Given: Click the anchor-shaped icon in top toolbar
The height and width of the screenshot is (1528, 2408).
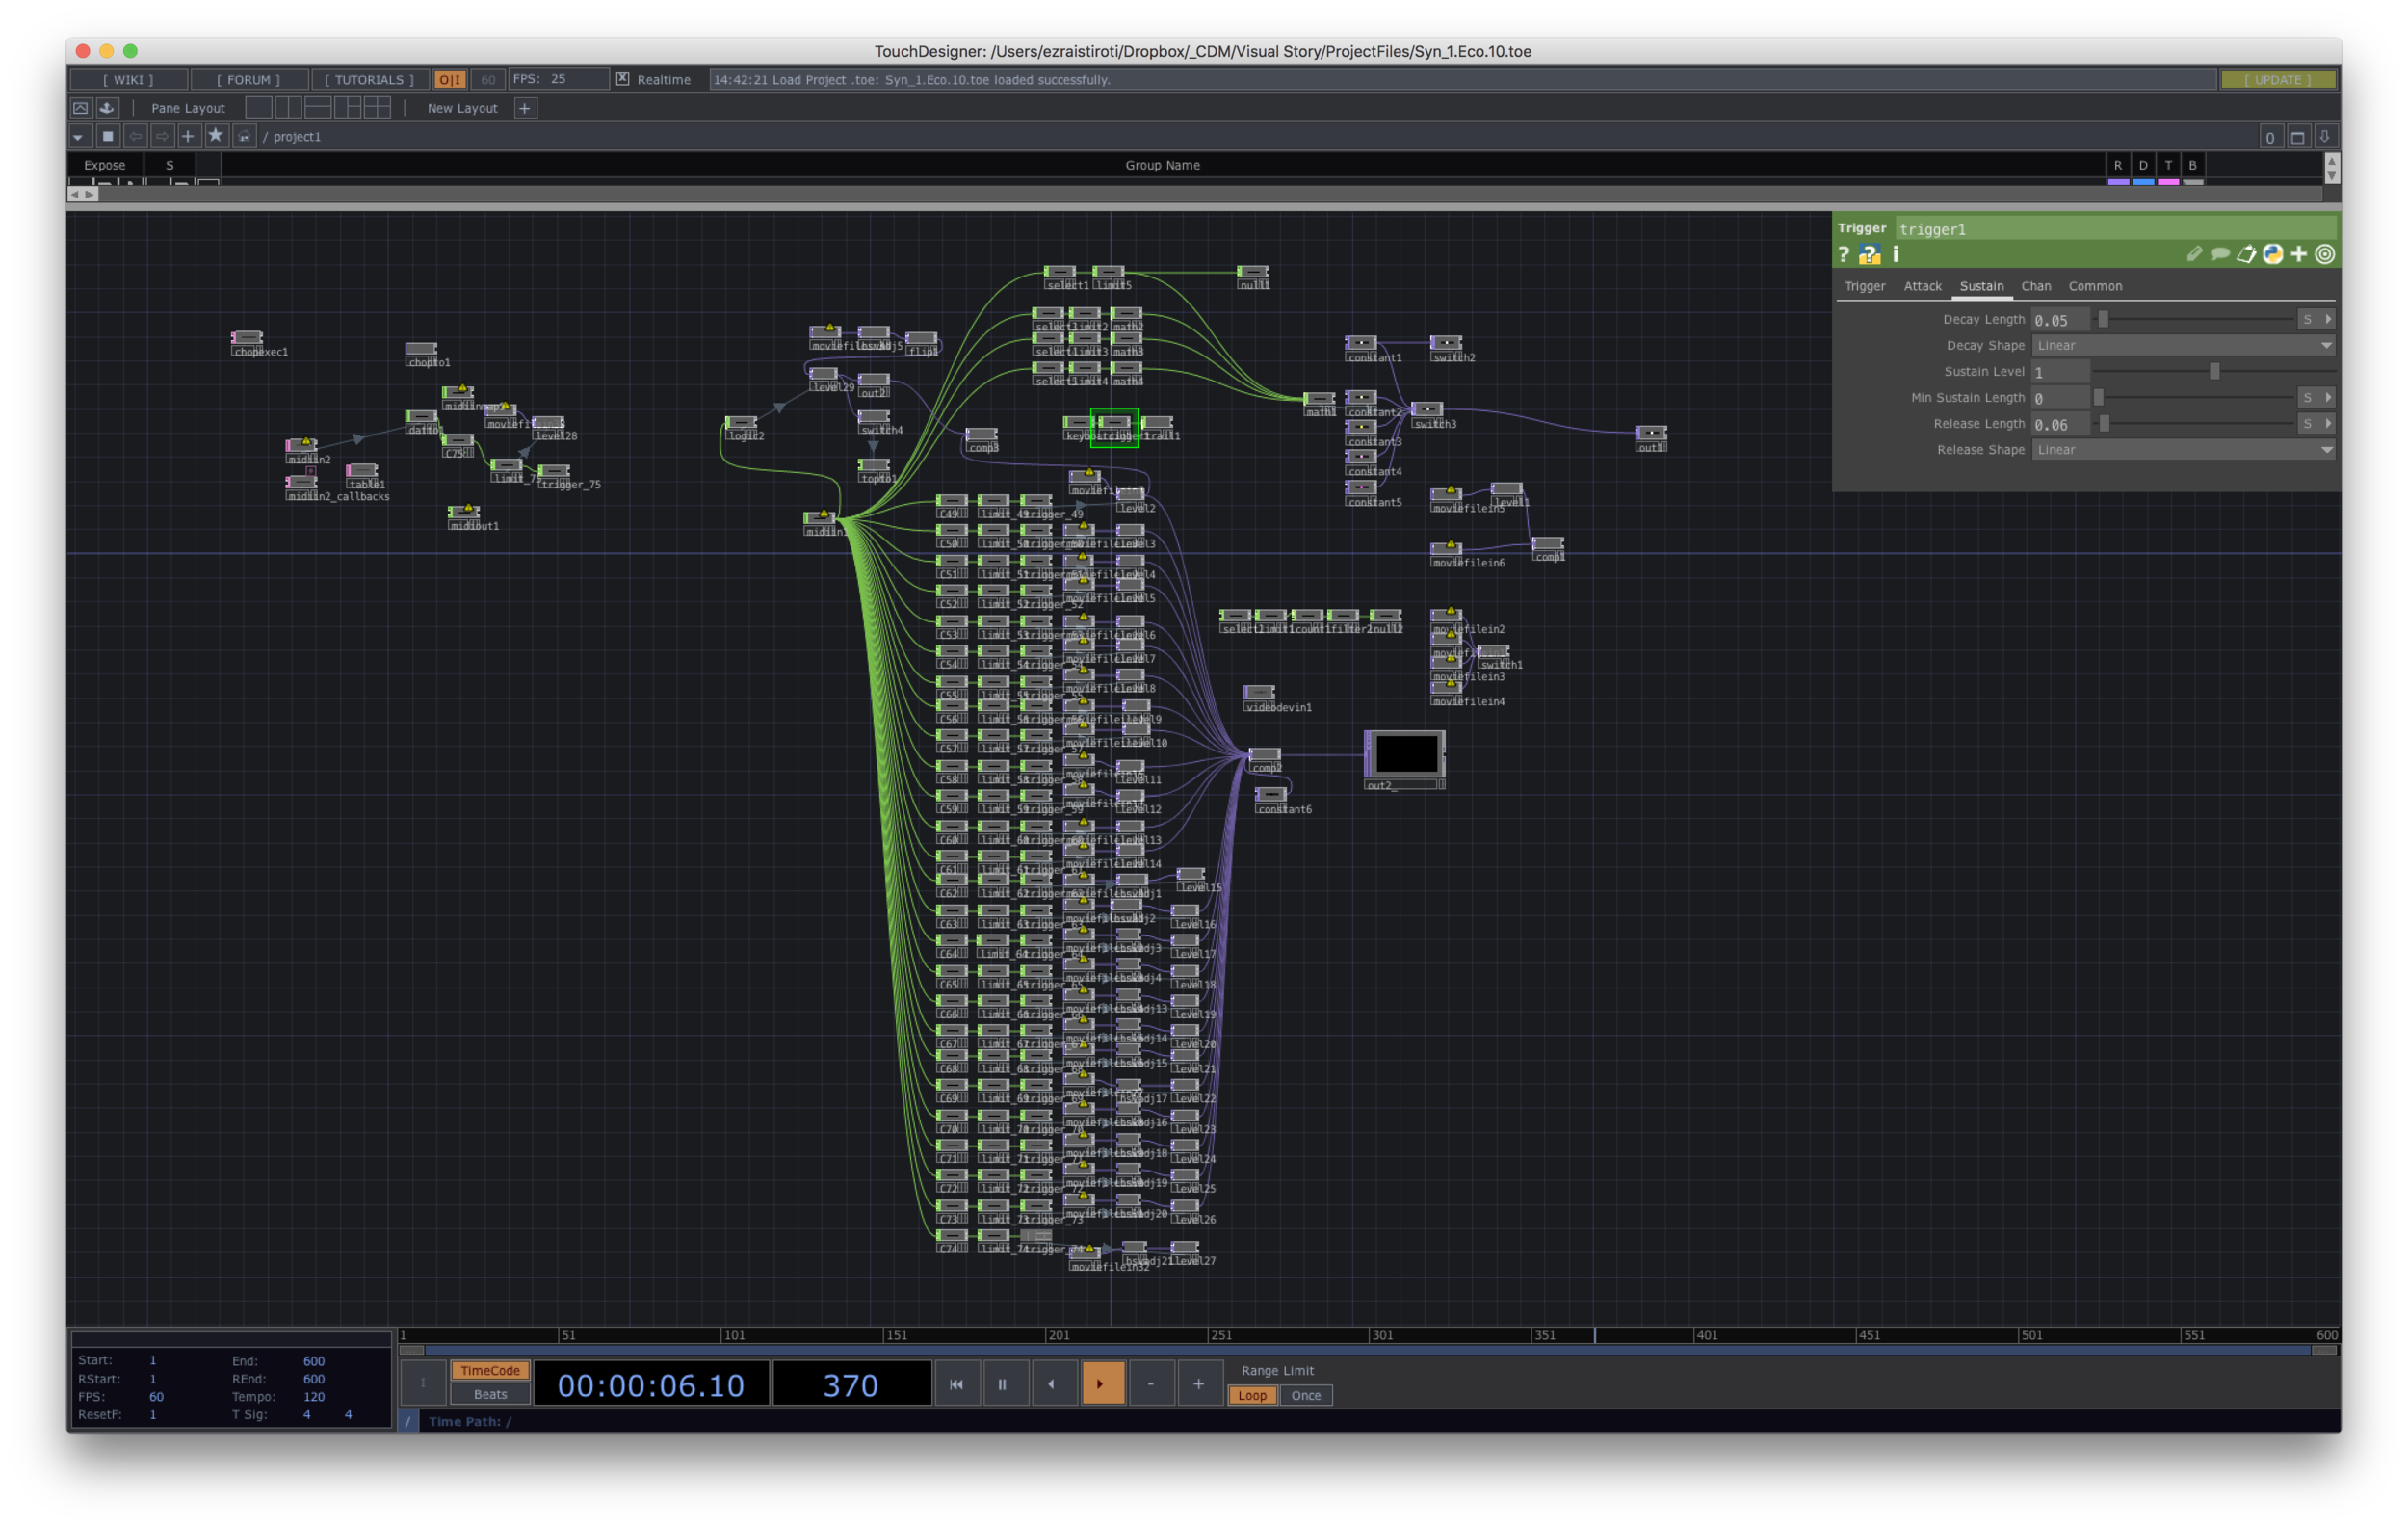Looking at the screenshot, I should coord(107,108).
